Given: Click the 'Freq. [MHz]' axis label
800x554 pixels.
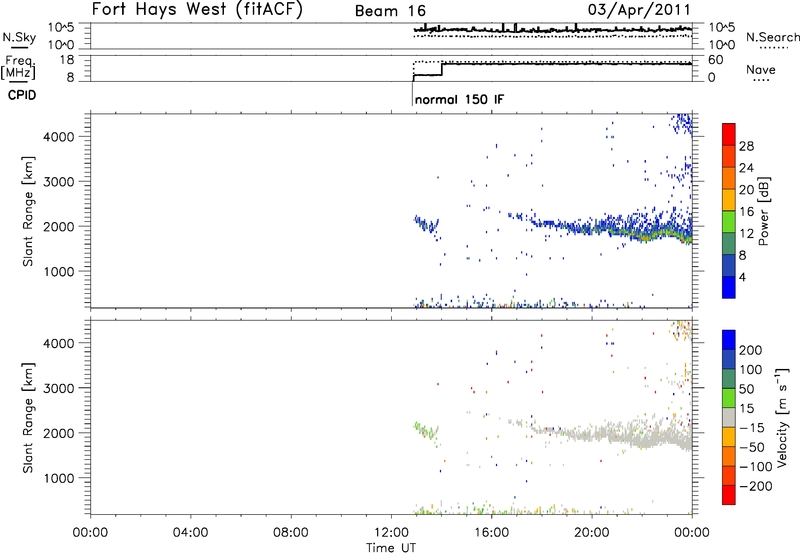Looking at the screenshot, I should click(19, 68).
